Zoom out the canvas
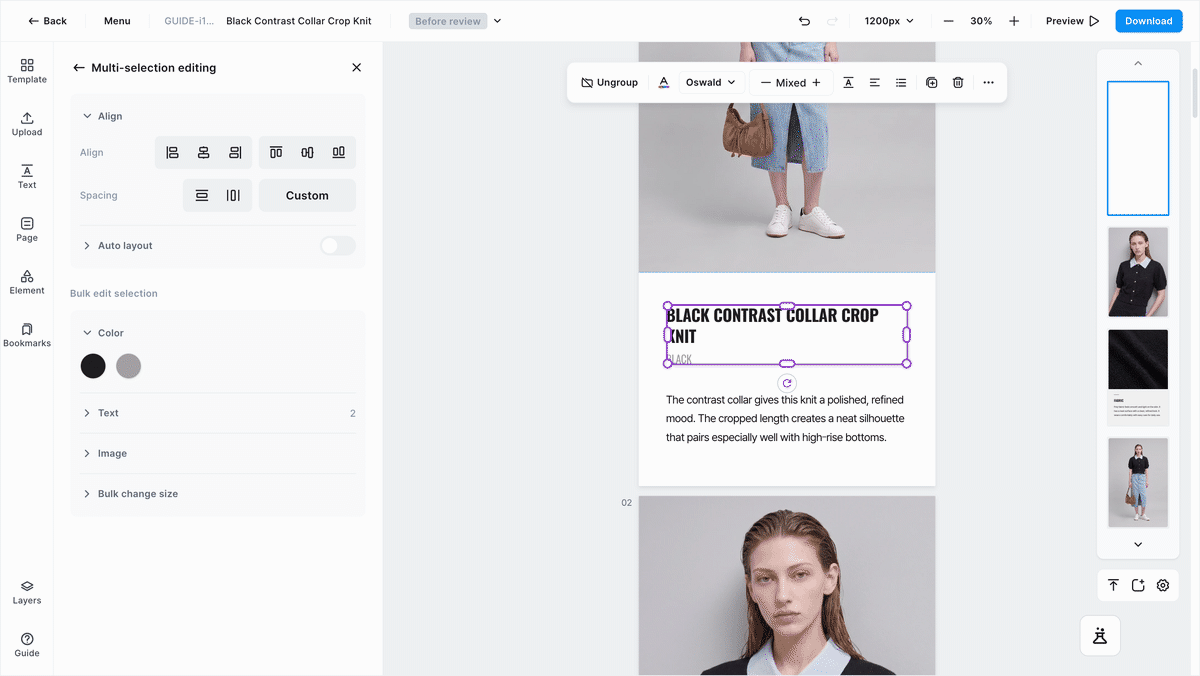Viewport: 1200px width, 676px height. pyautogui.click(x=948, y=21)
